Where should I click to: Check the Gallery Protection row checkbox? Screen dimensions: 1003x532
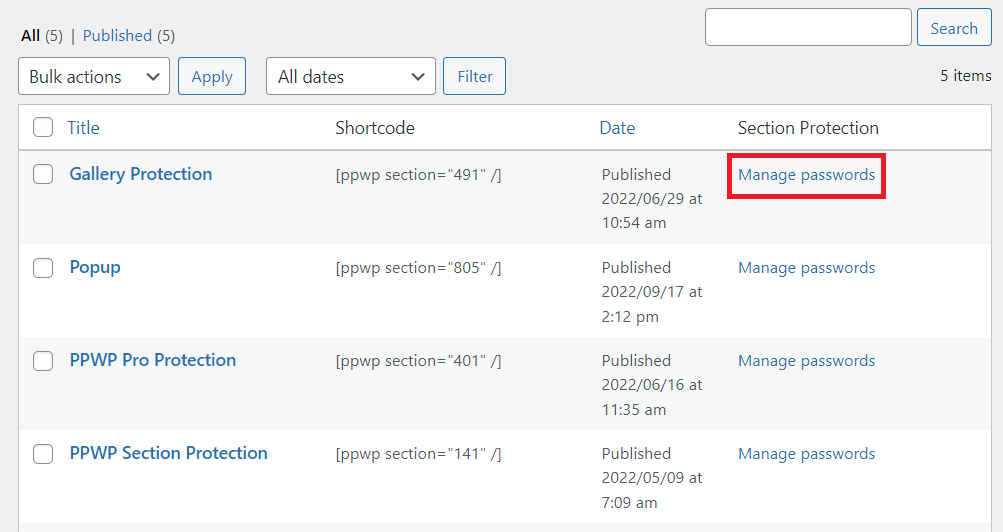coord(43,174)
